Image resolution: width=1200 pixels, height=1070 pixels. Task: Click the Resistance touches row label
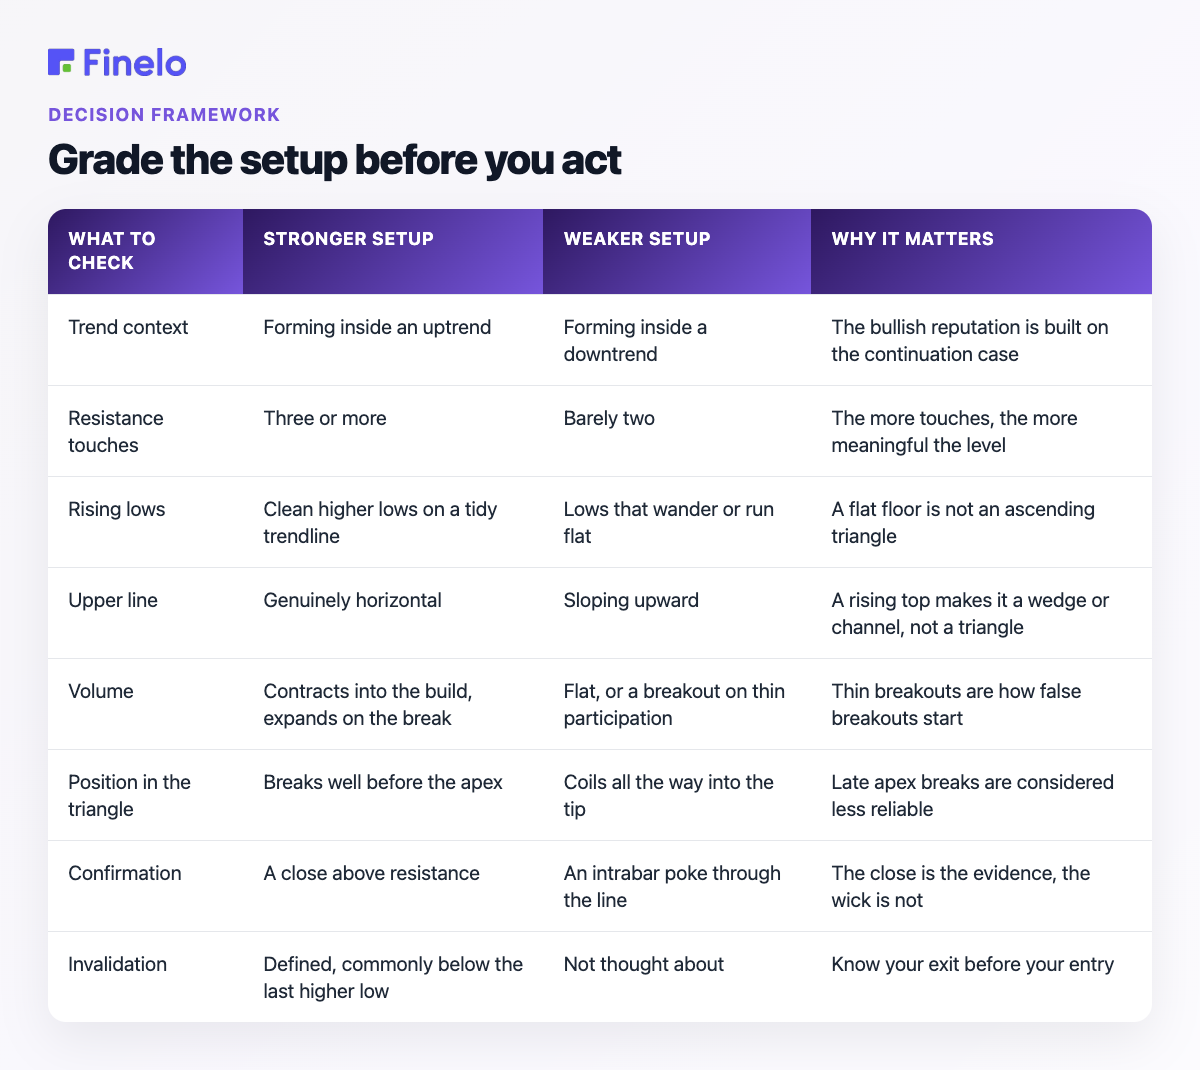tap(116, 431)
